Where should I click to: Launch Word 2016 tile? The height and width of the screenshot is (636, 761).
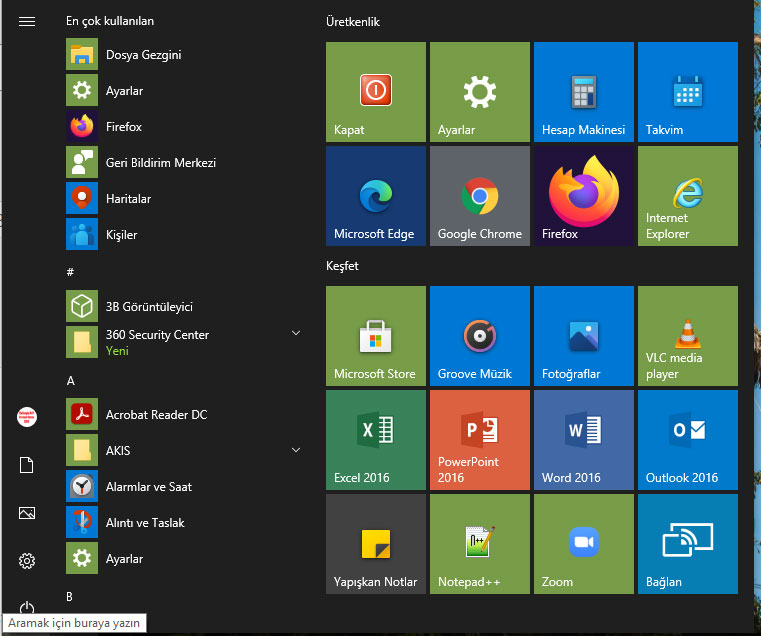583,439
